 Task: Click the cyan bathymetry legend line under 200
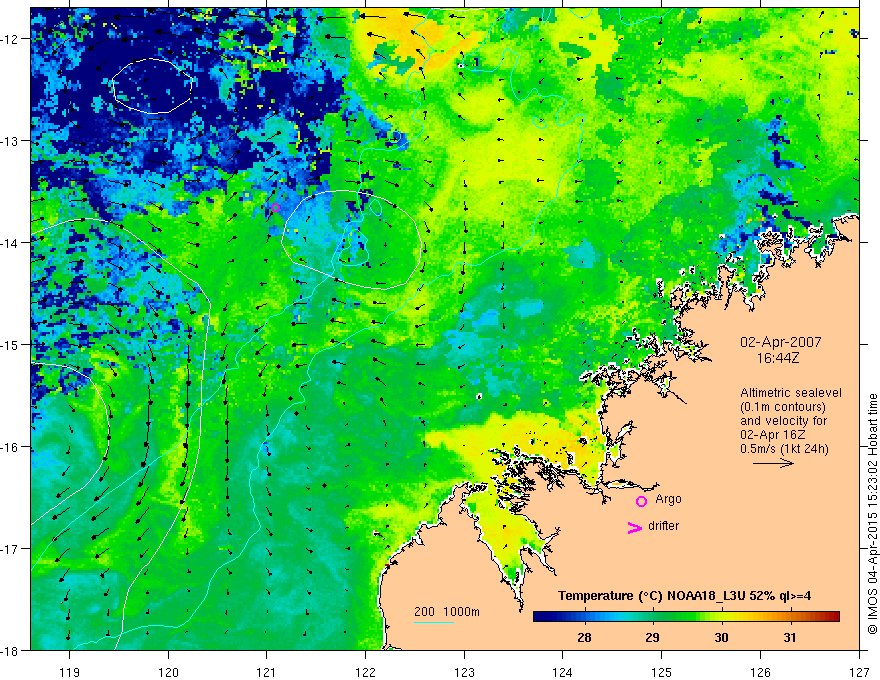433,622
